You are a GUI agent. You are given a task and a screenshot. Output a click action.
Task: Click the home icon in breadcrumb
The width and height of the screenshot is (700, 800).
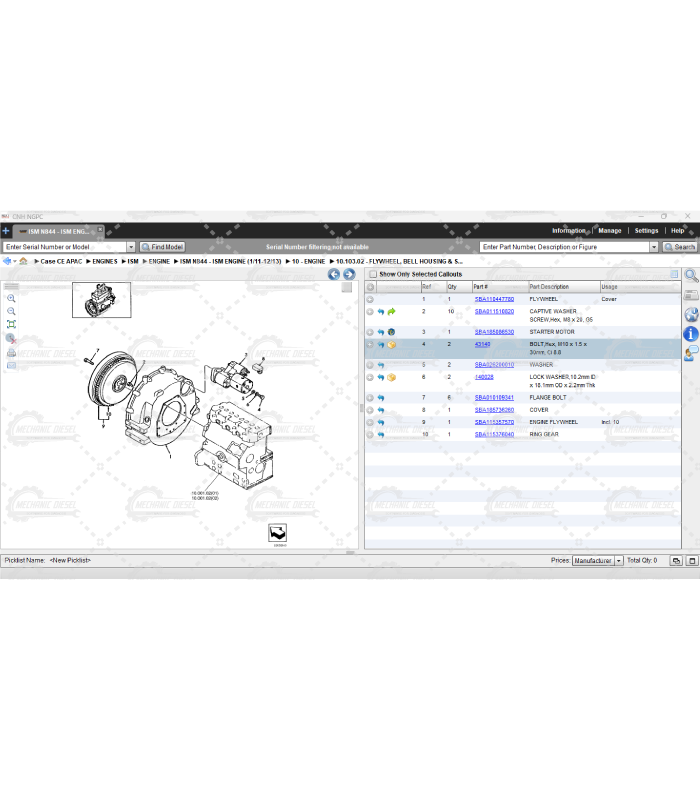tap(22, 261)
